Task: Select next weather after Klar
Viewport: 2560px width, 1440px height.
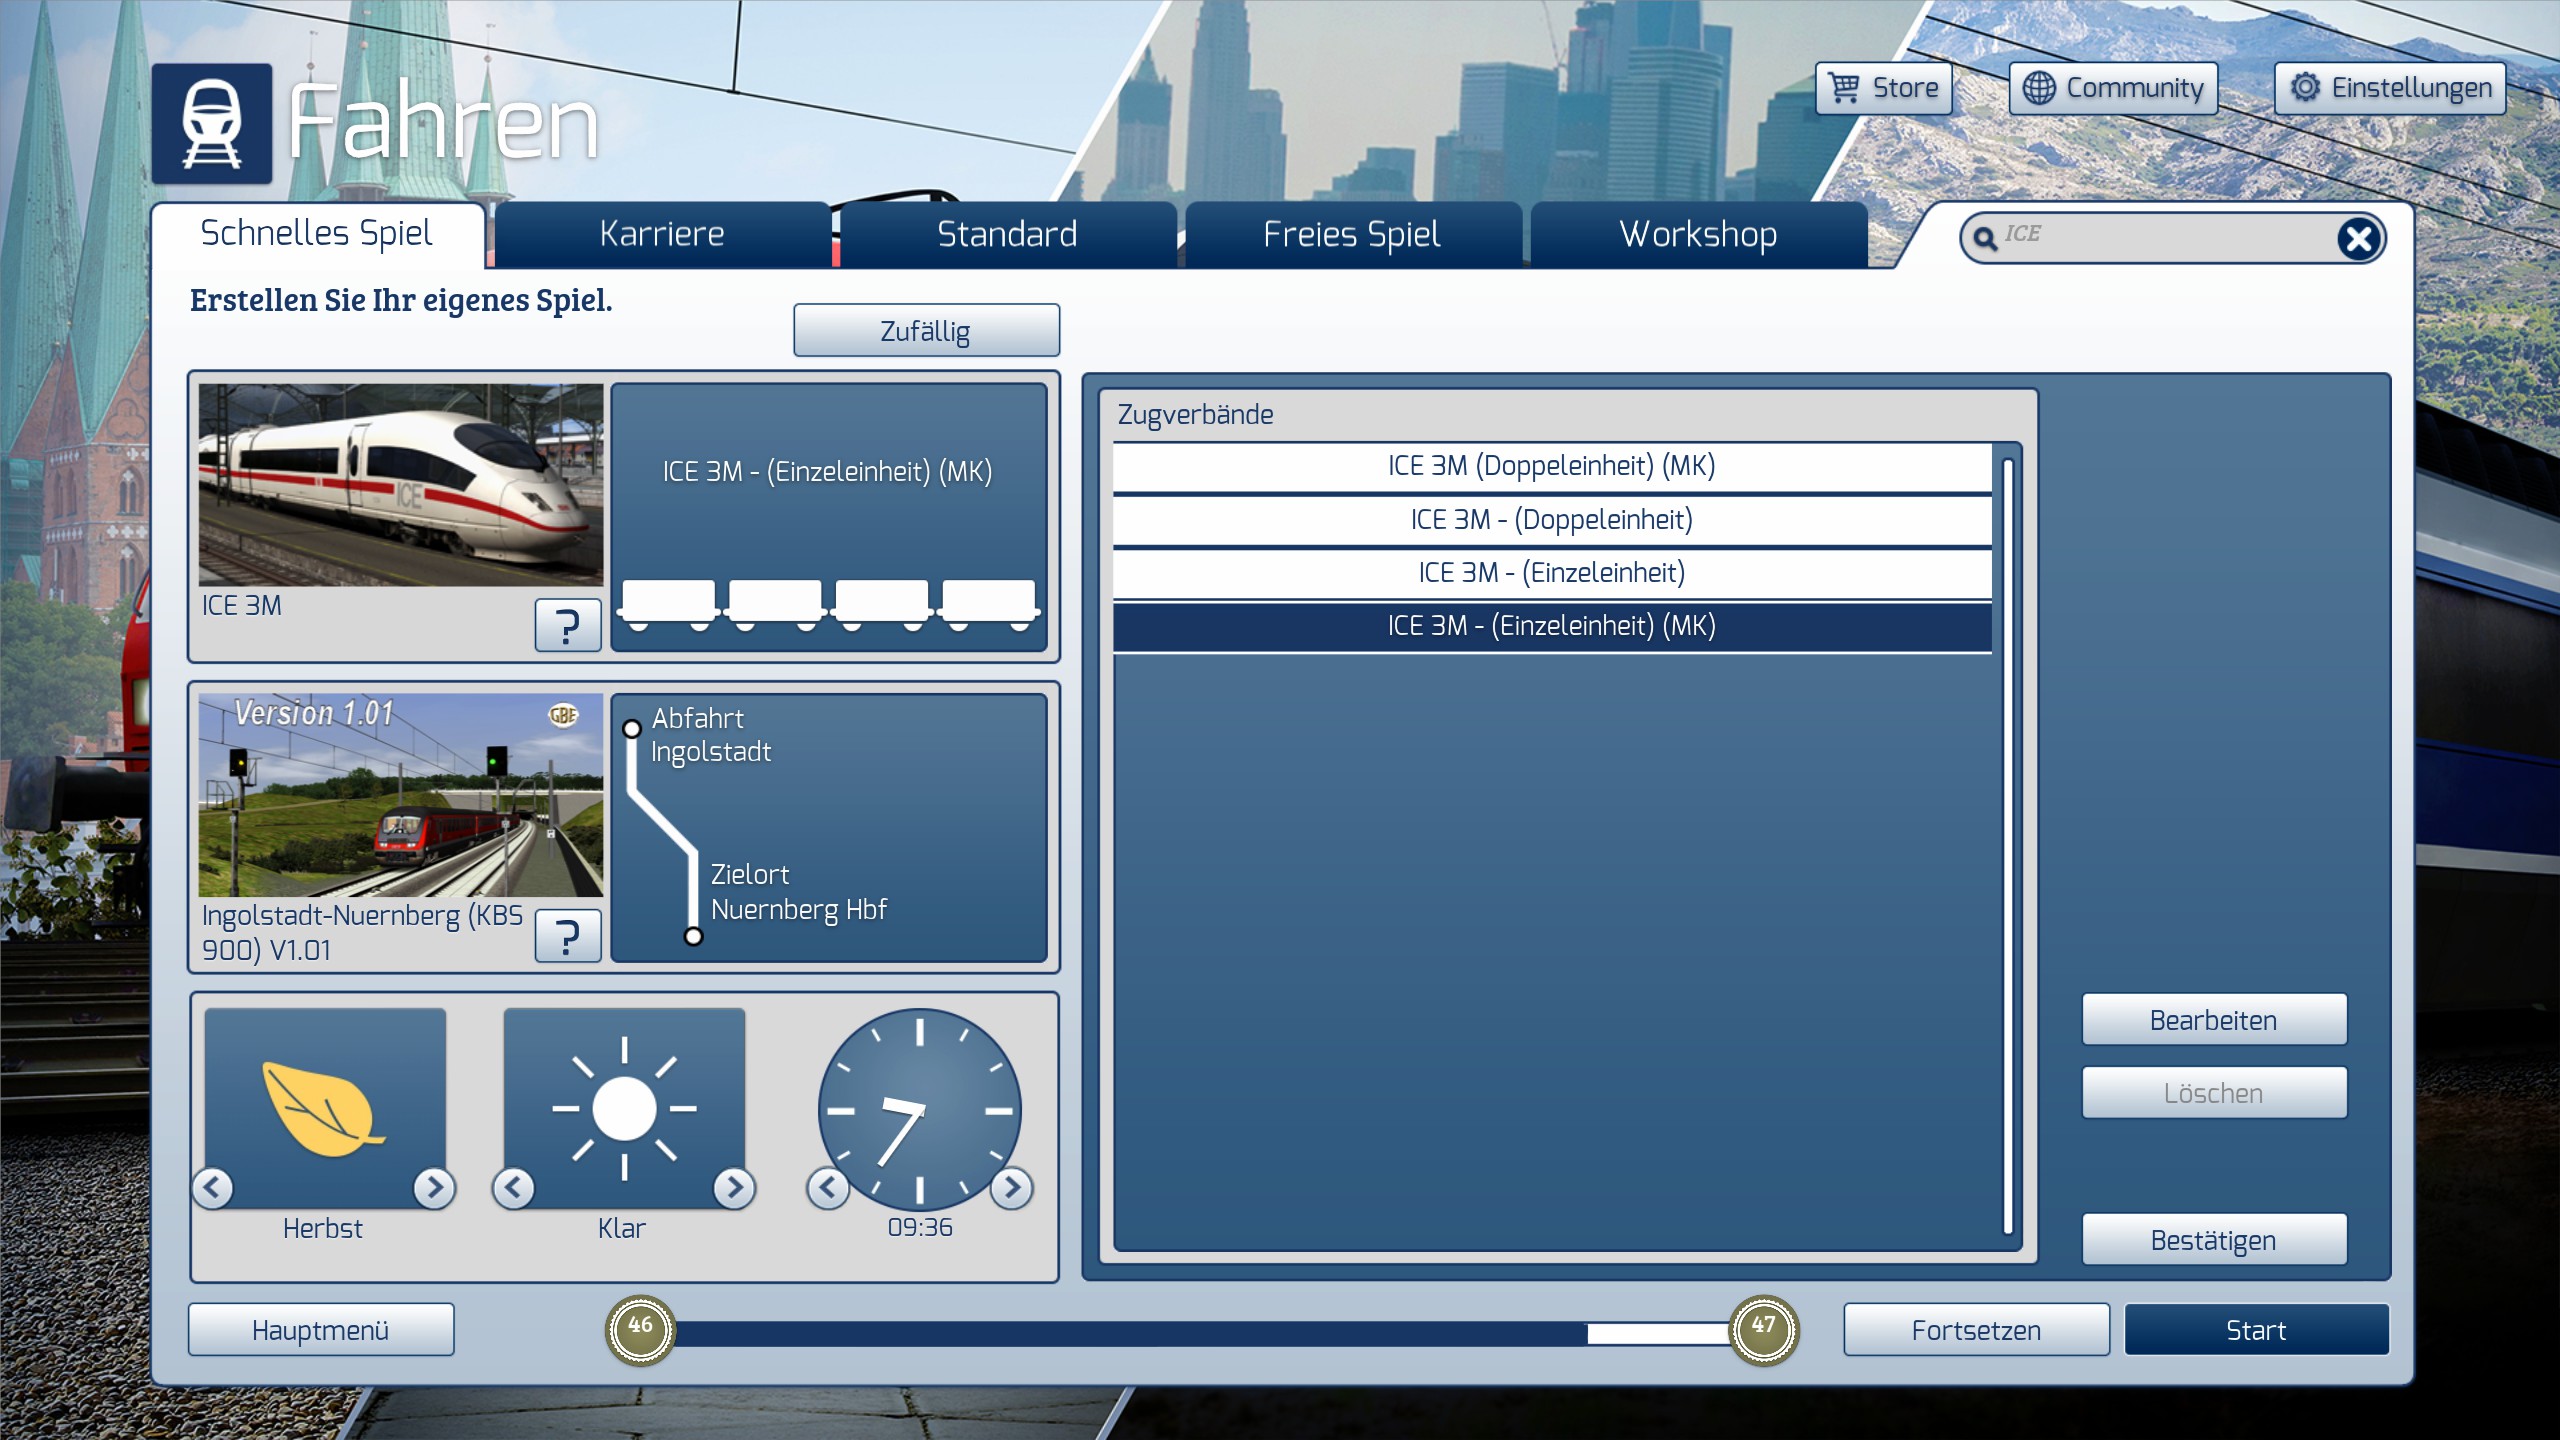Action: [734, 1187]
